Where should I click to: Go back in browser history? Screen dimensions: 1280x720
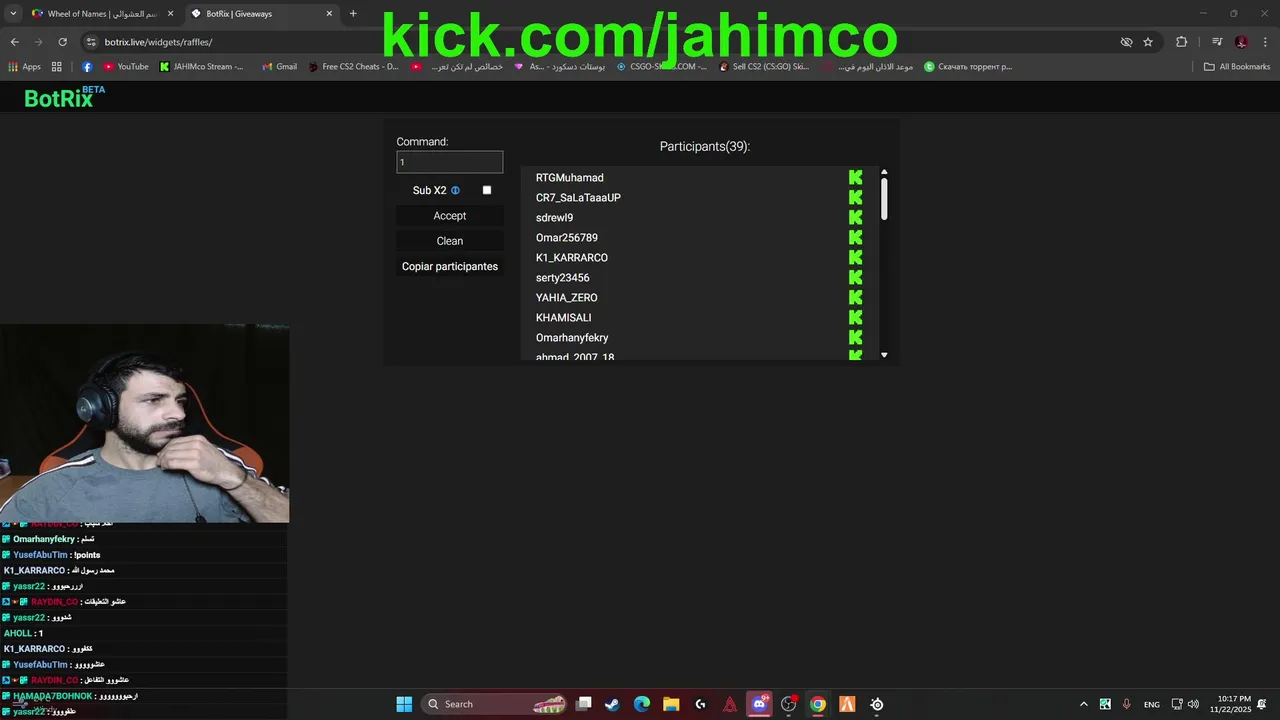tap(14, 42)
